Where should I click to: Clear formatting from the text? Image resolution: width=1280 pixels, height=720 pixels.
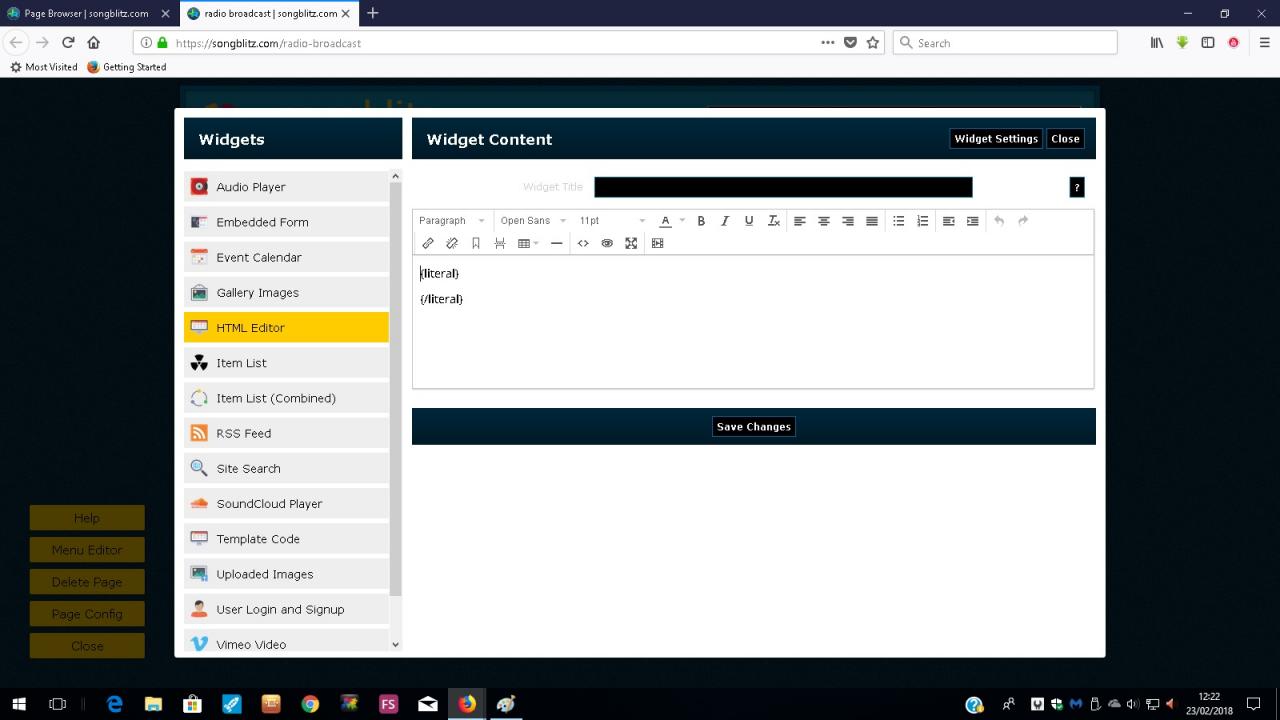(x=773, y=221)
